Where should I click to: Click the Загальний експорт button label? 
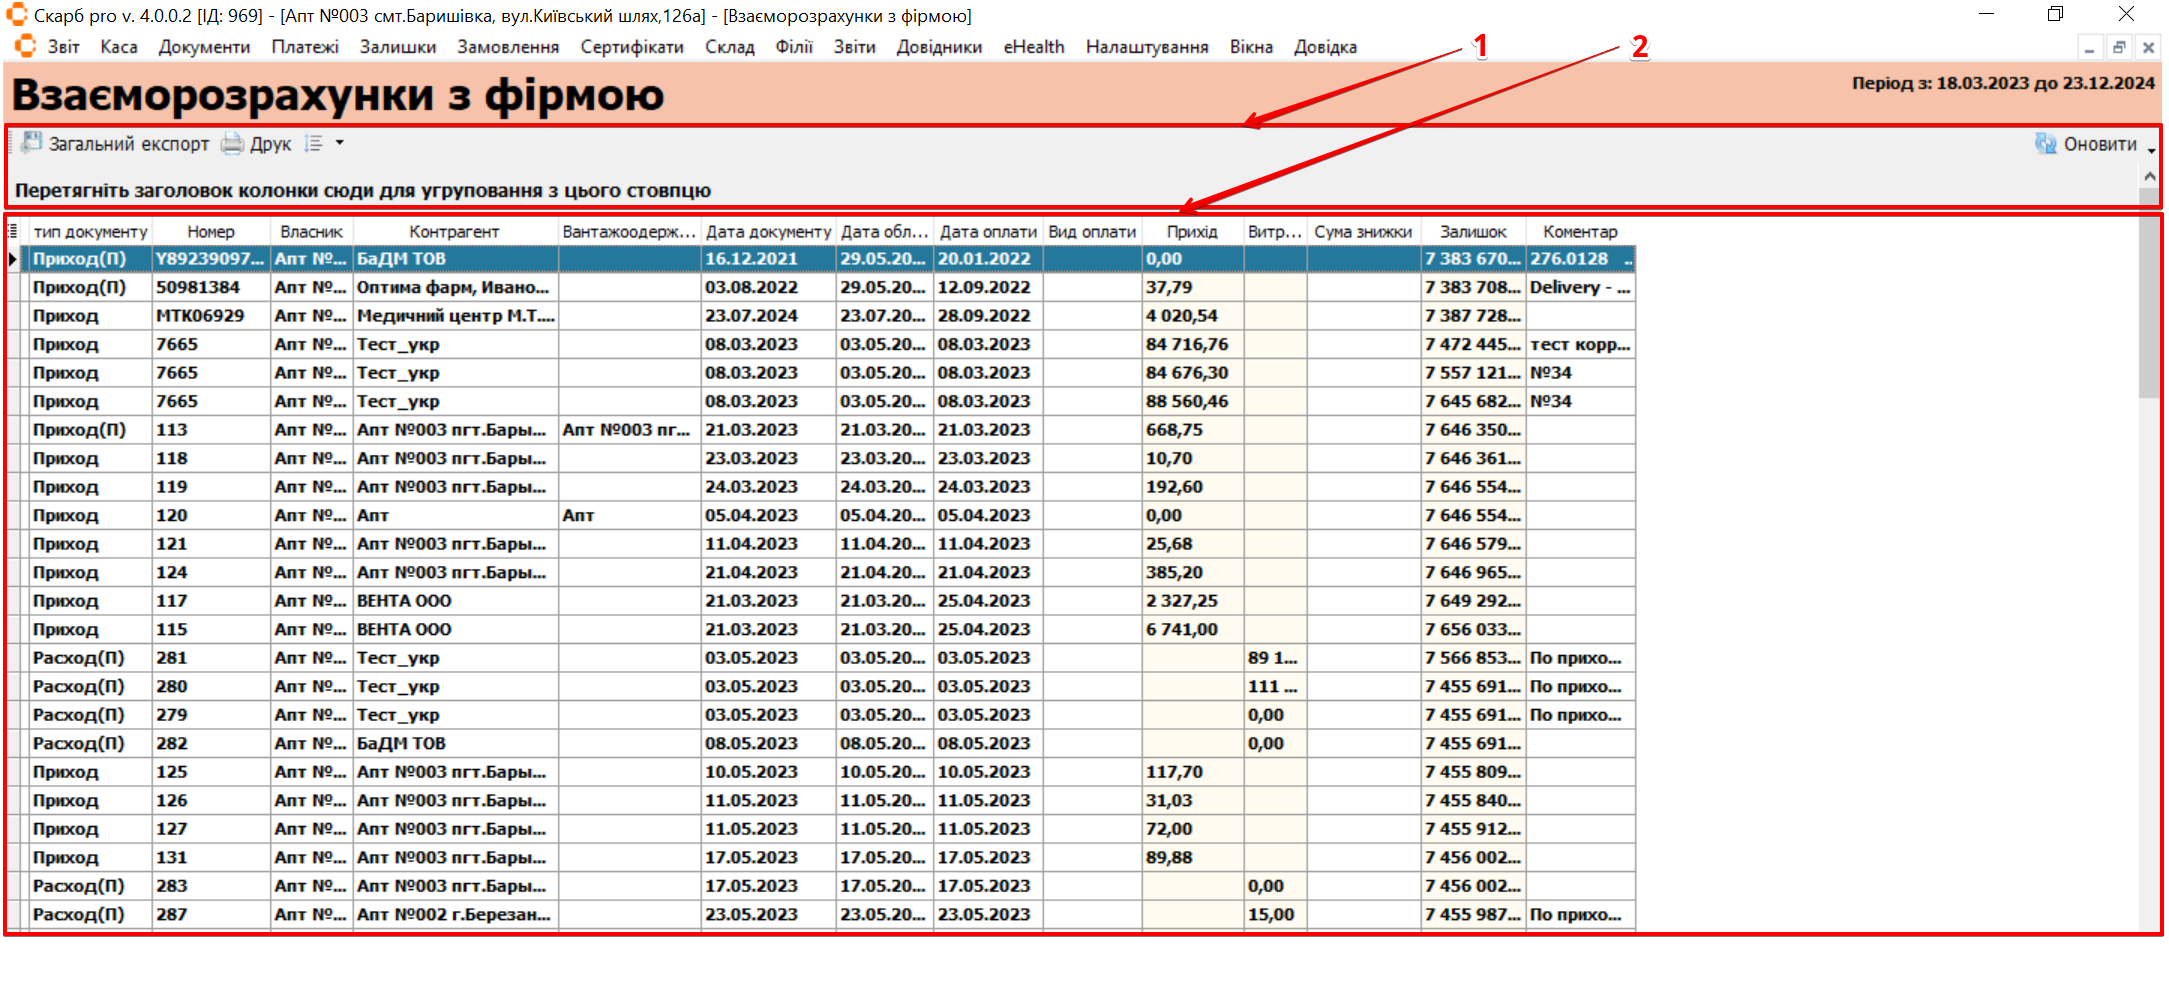coord(129,144)
